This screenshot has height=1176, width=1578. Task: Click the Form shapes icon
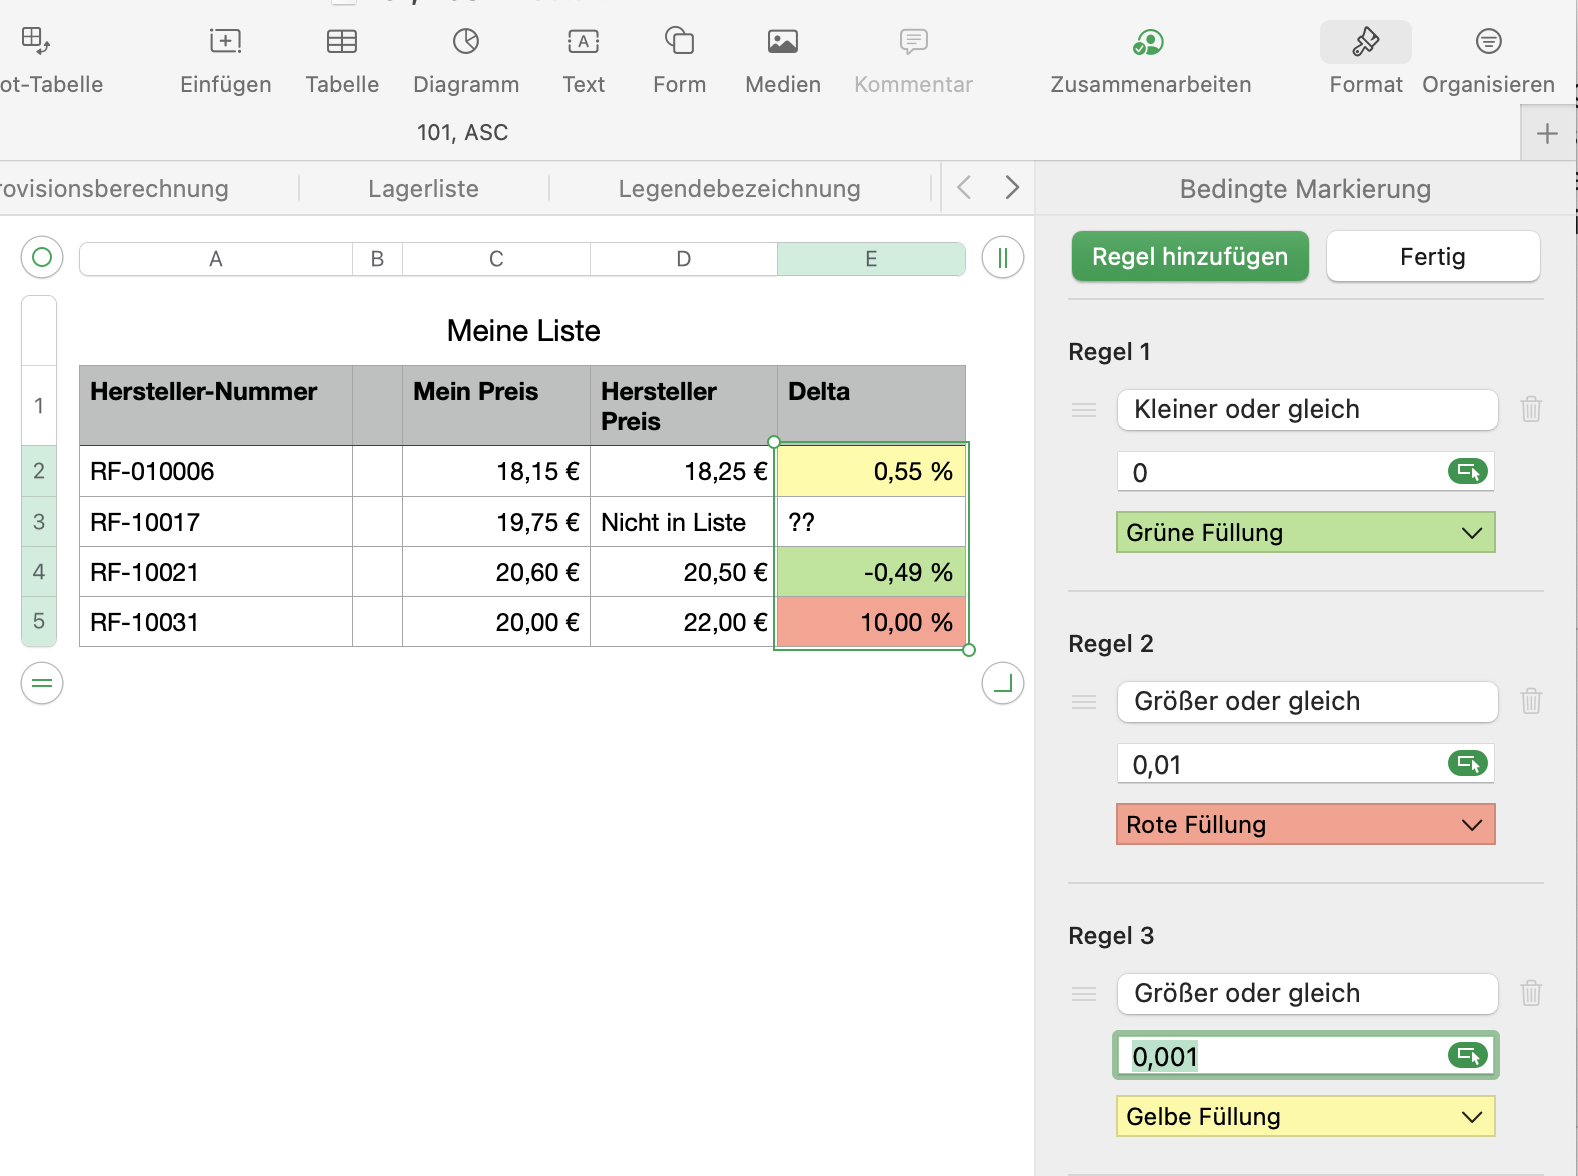point(679,42)
